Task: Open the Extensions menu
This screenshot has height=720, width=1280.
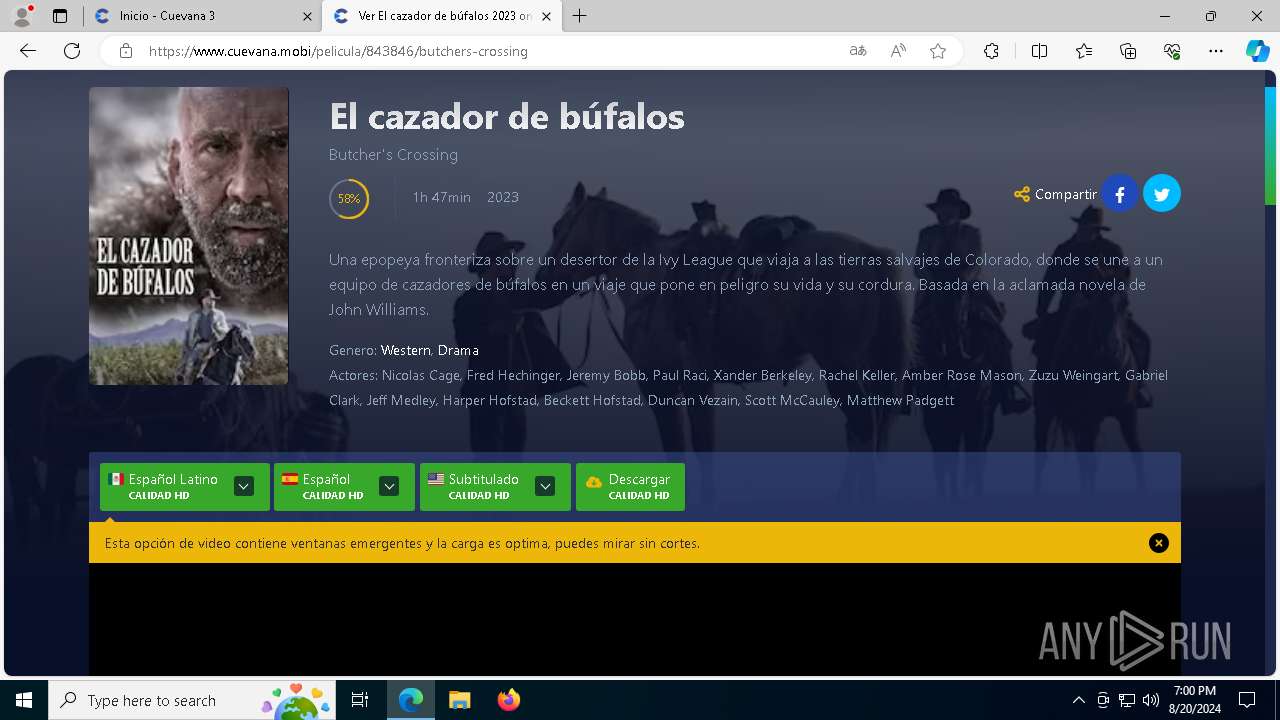Action: click(991, 51)
